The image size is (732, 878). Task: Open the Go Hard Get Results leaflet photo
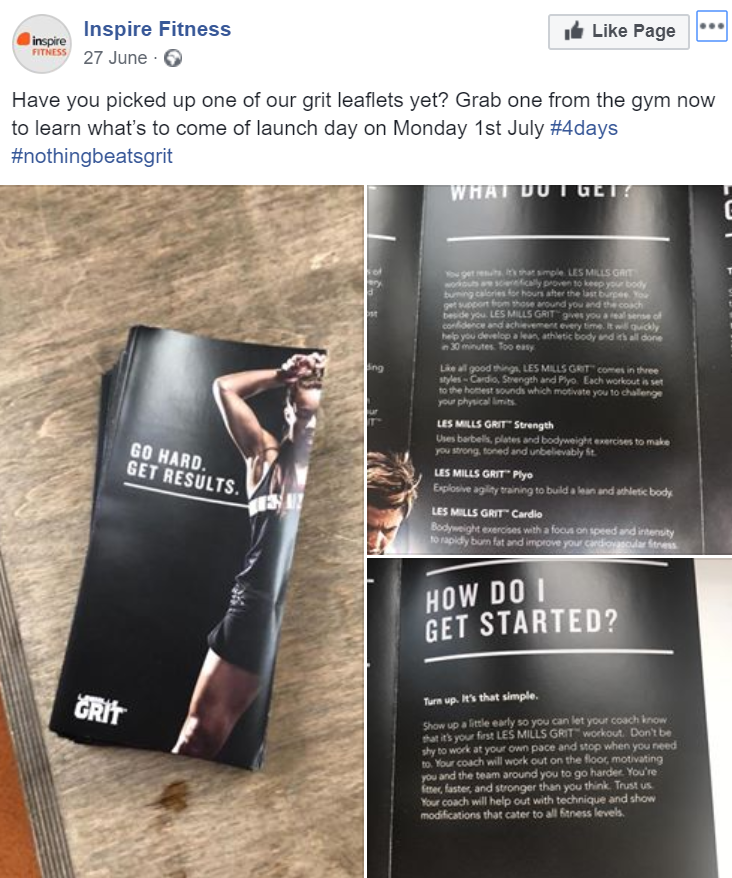182,531
